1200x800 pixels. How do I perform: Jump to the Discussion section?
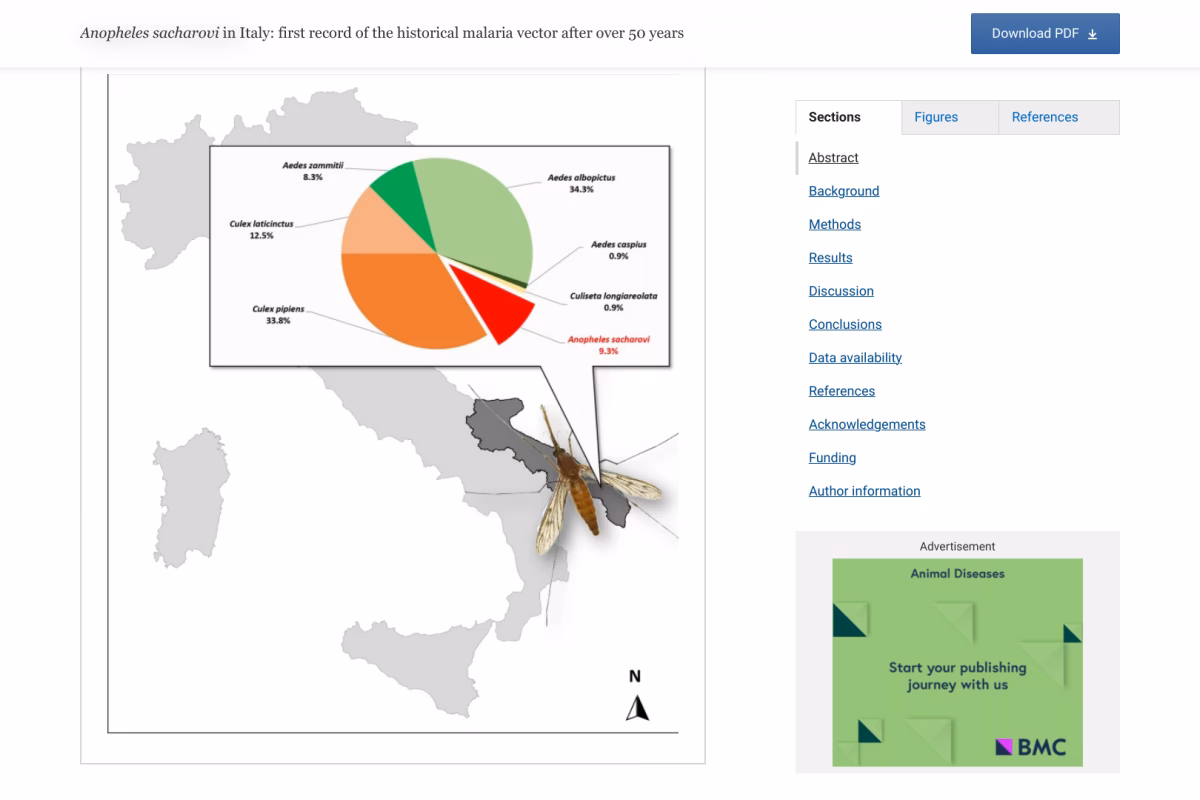[x=841, y=291]
